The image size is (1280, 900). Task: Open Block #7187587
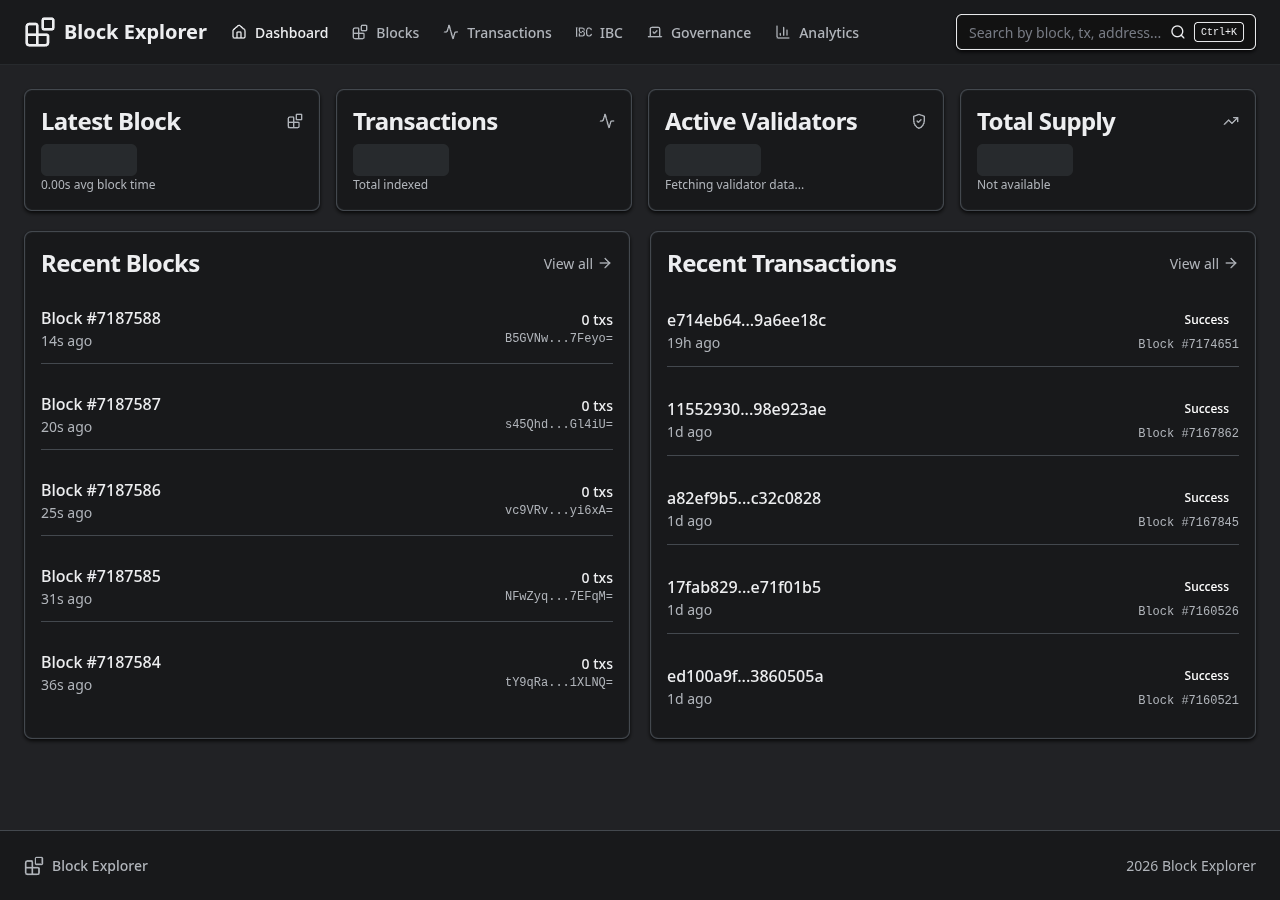[101, 404]
